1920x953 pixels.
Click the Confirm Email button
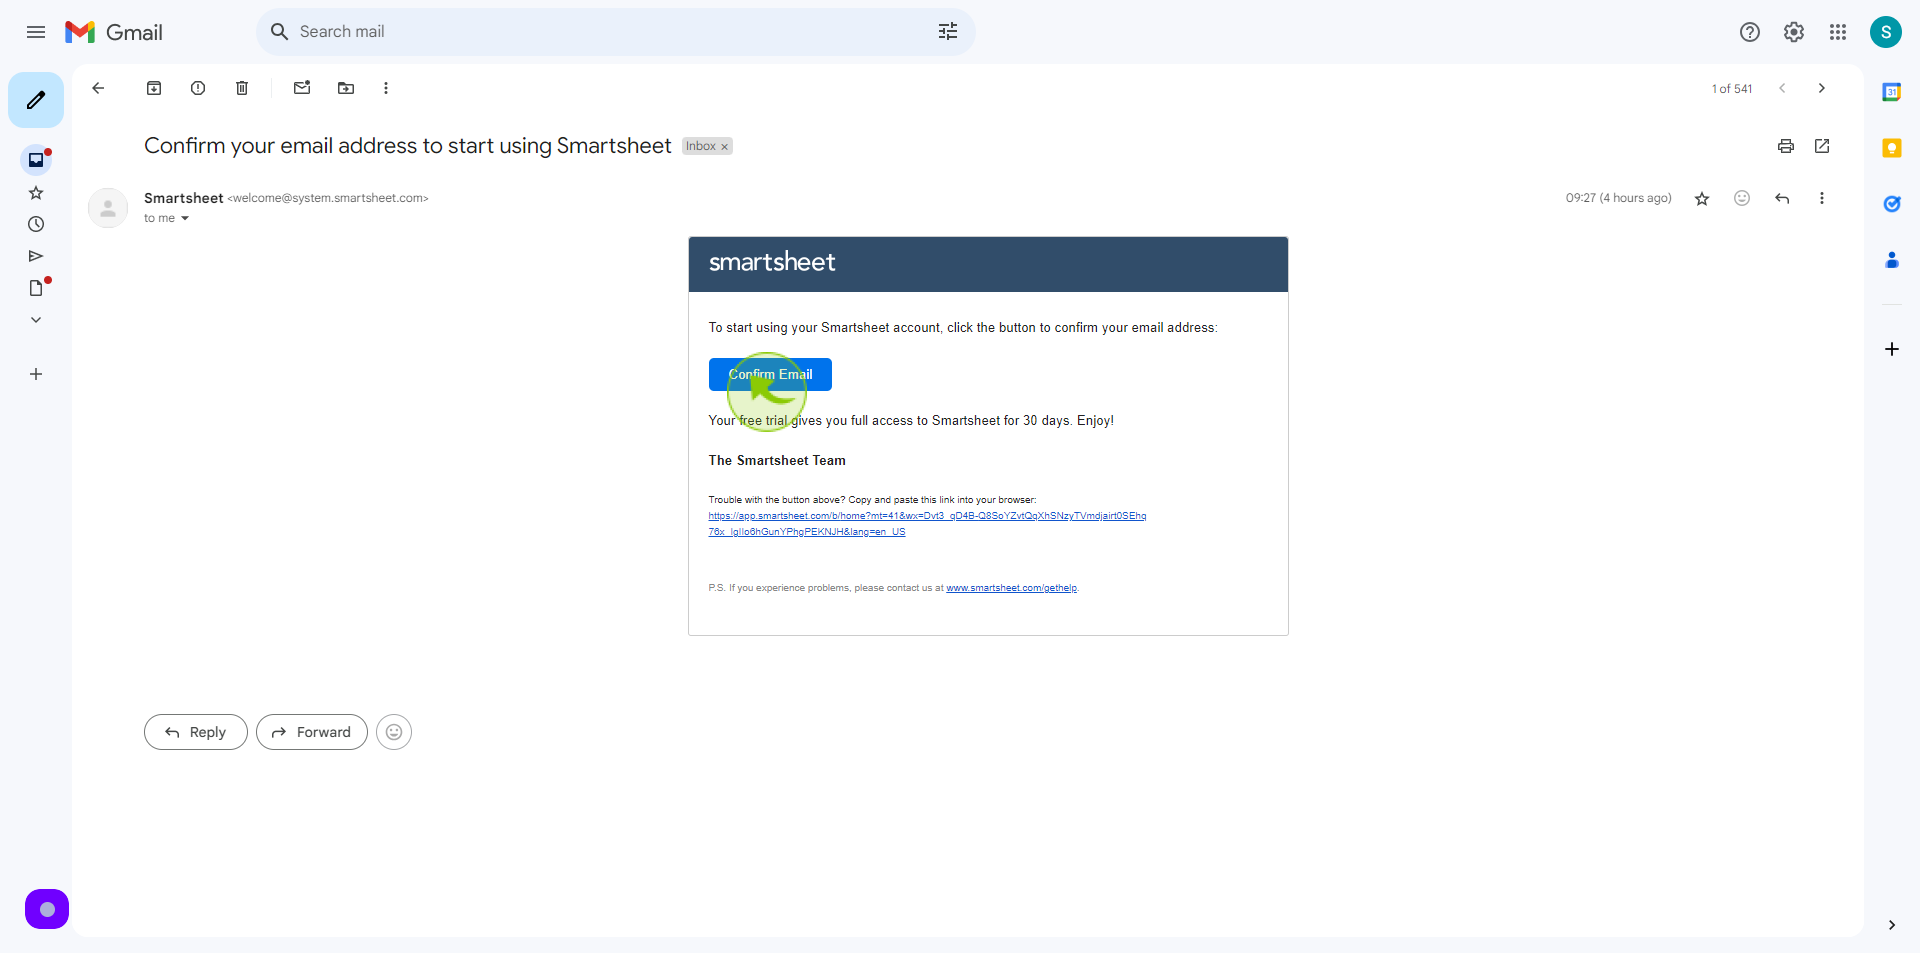[x=770, y=374]
